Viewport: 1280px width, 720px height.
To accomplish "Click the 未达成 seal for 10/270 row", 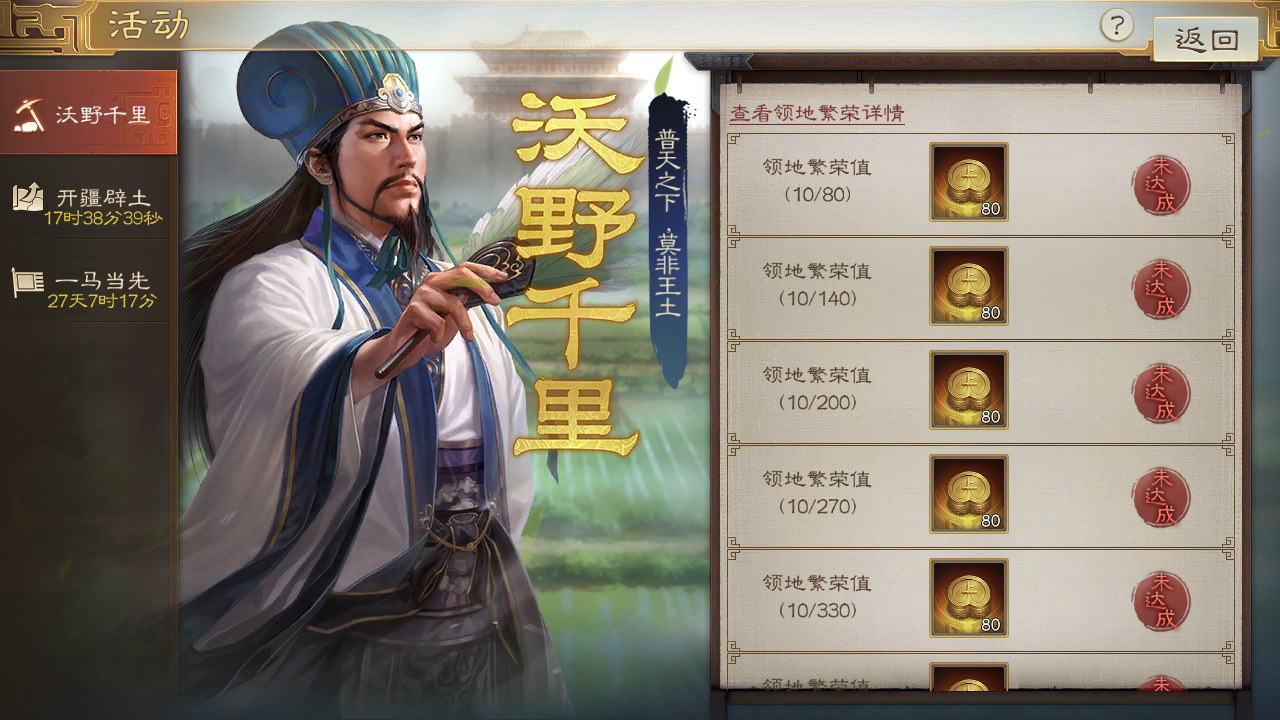I will tap(1161, 497).
